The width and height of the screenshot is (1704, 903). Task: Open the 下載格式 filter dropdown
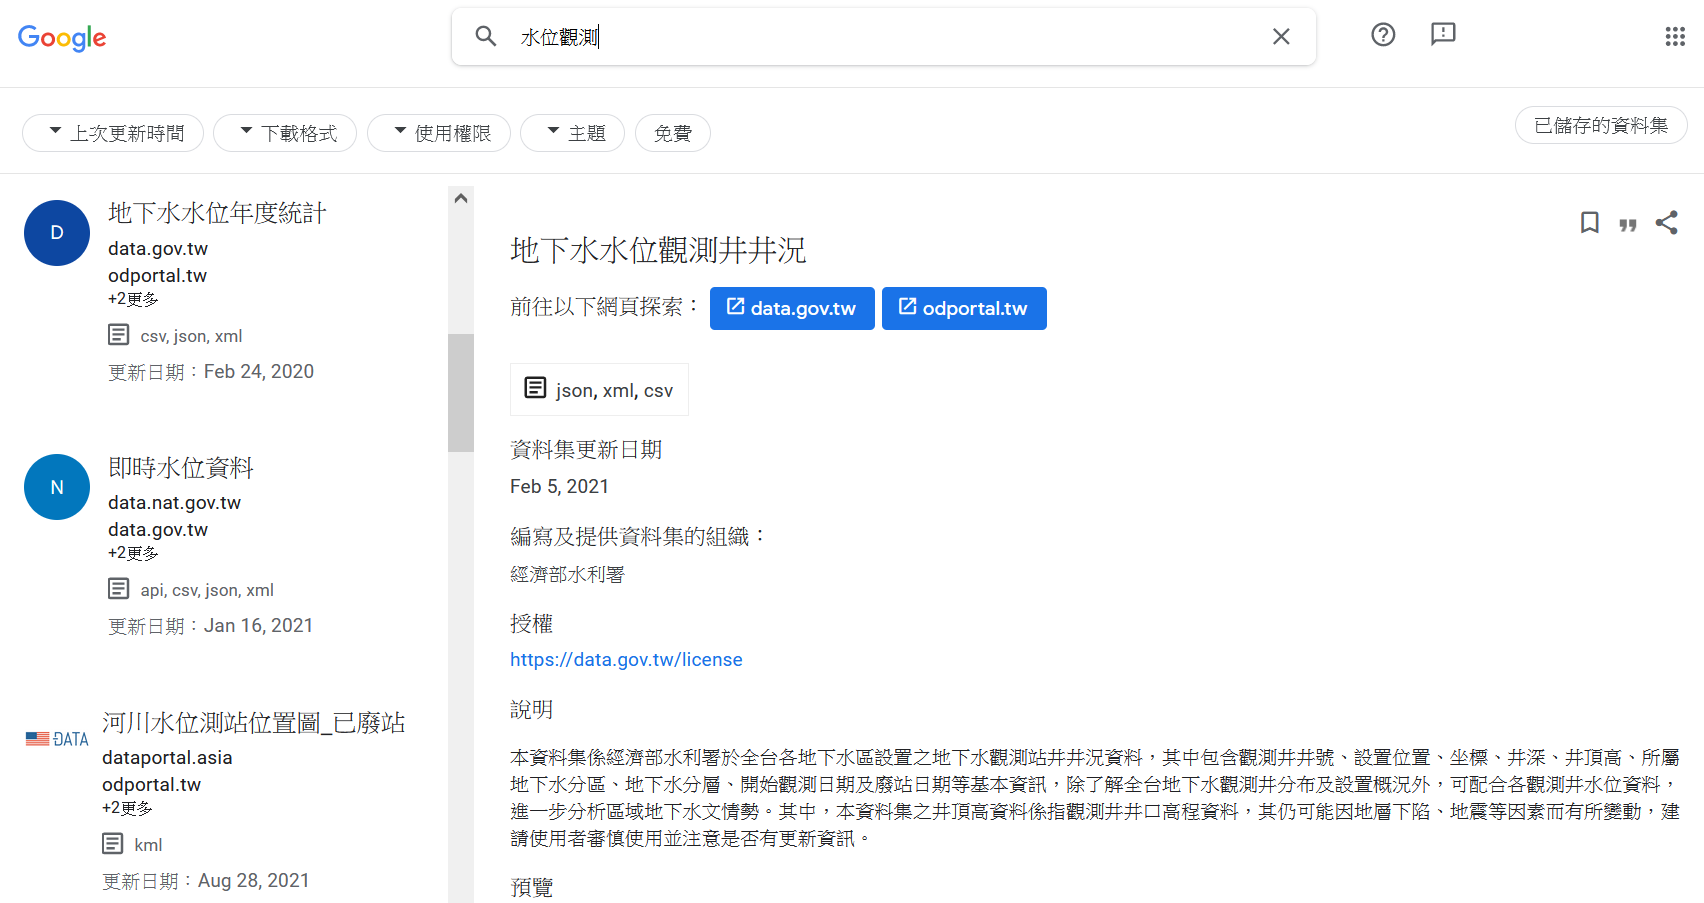285,133
